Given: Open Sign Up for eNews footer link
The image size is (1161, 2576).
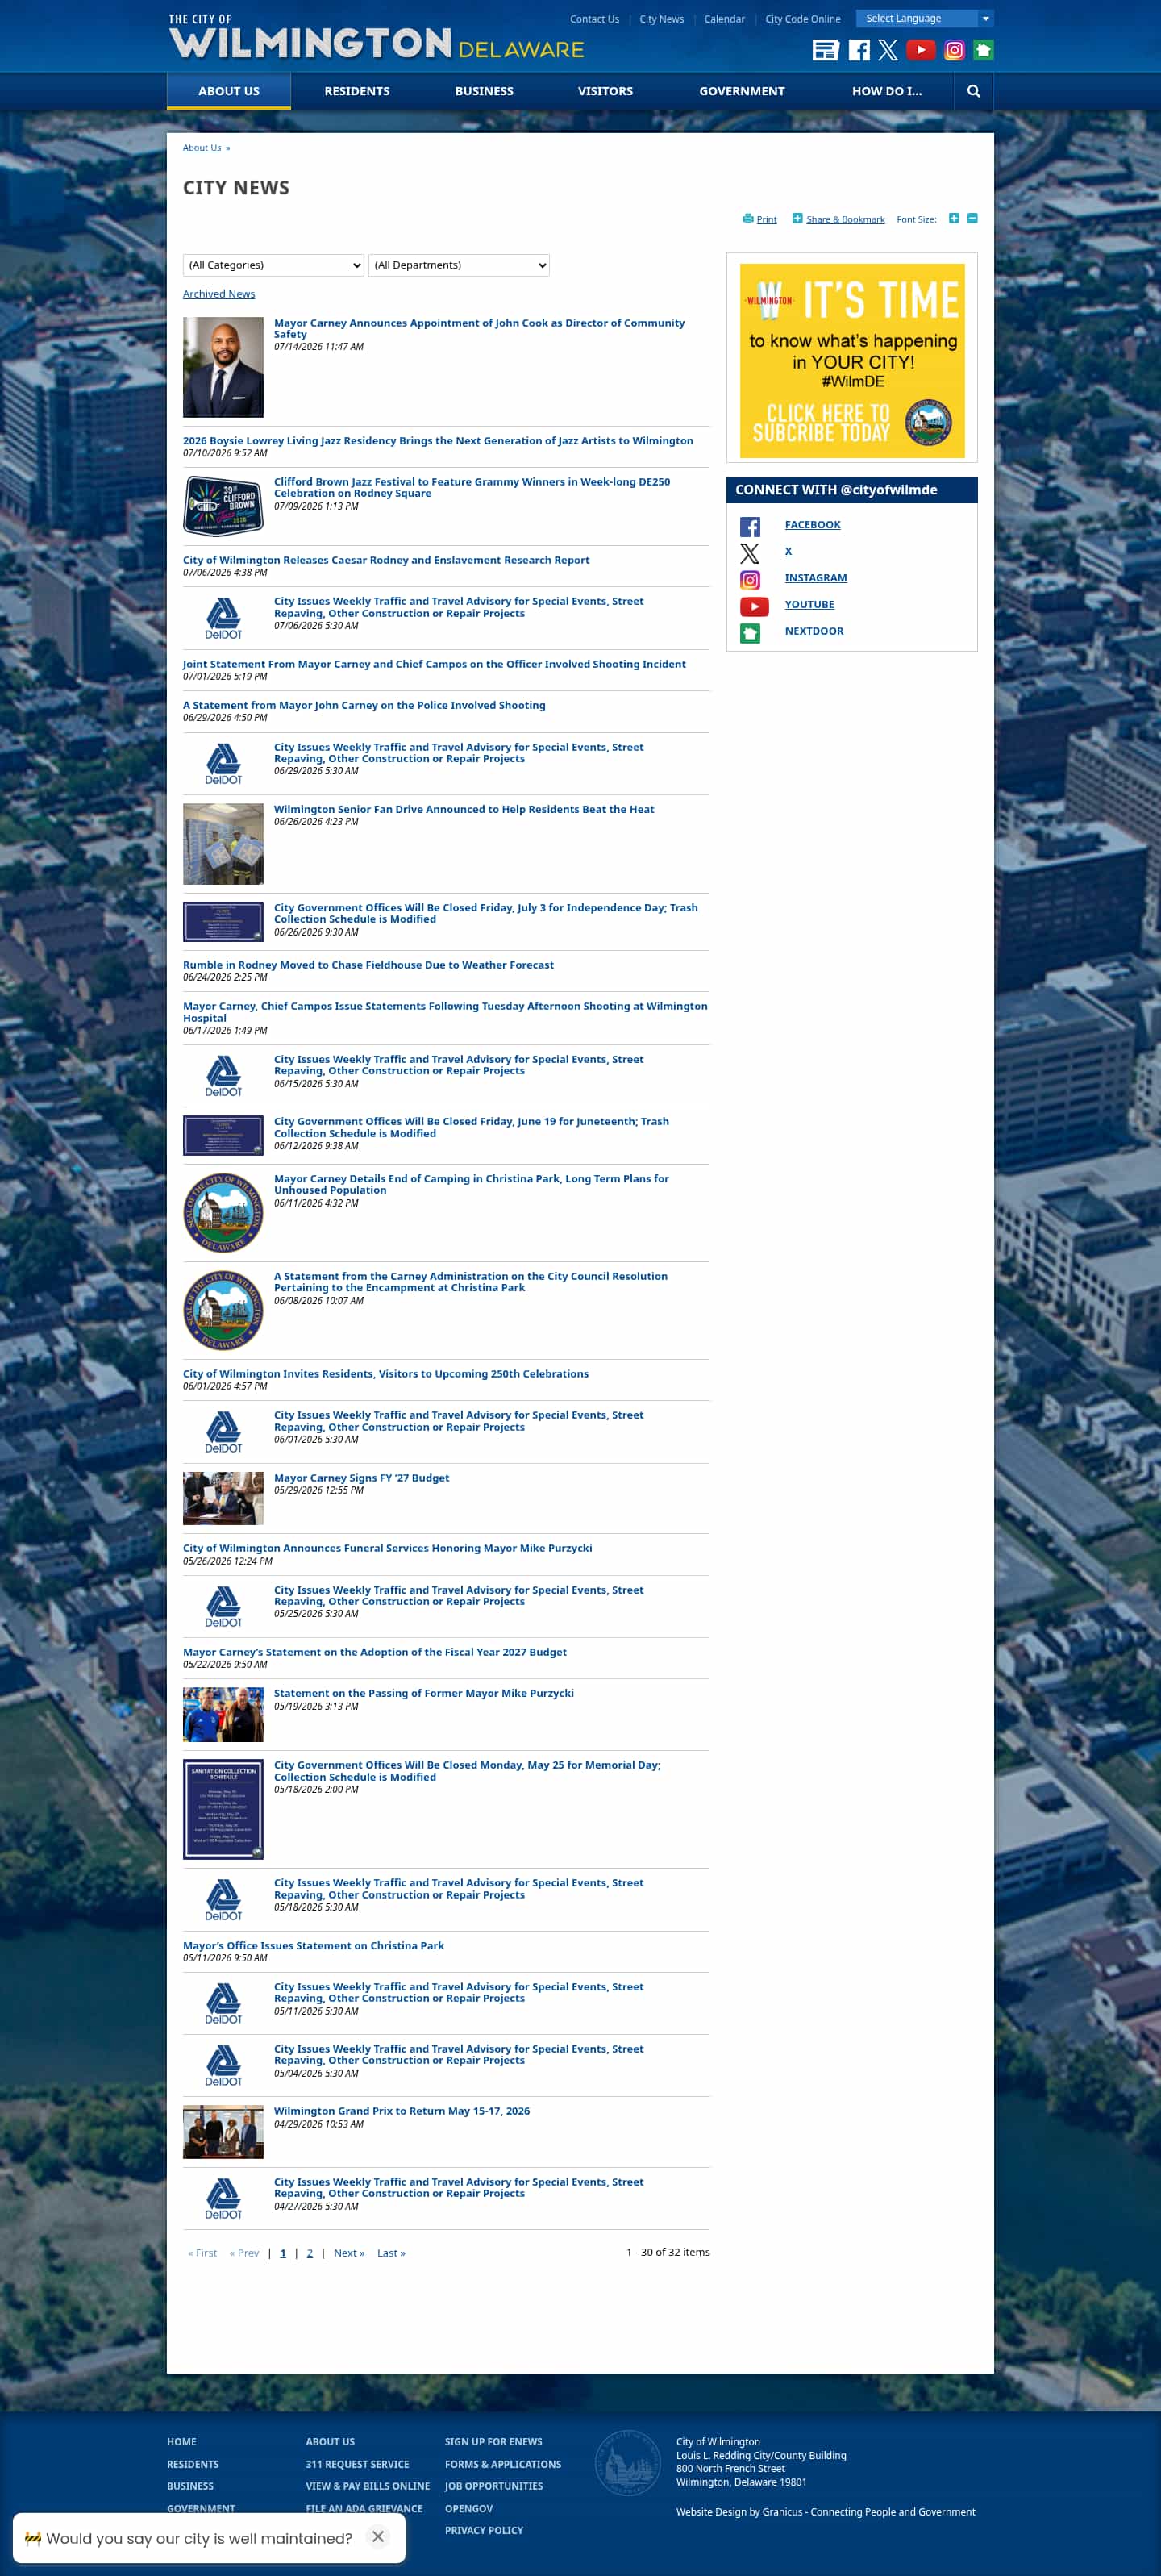Looking at the screenshot, I should pyautogui.click(x=493, y=2442).
